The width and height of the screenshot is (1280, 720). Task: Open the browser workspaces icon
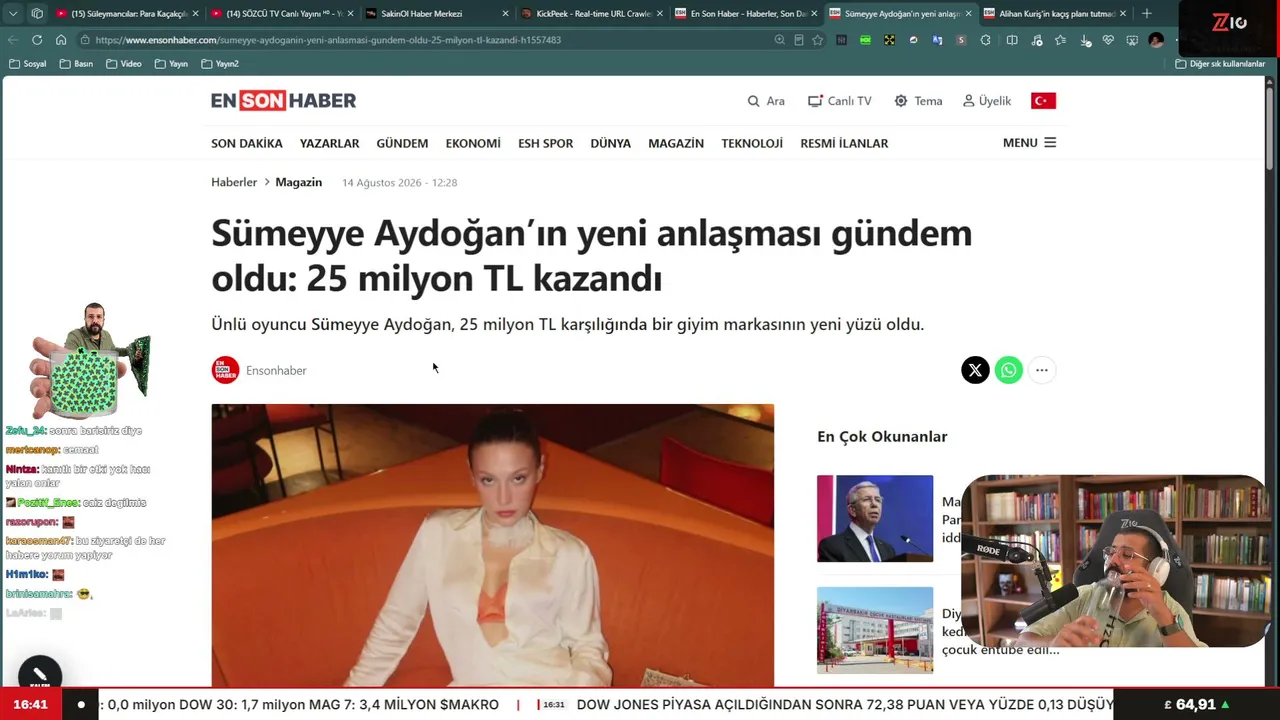click(x=37, y=14)
